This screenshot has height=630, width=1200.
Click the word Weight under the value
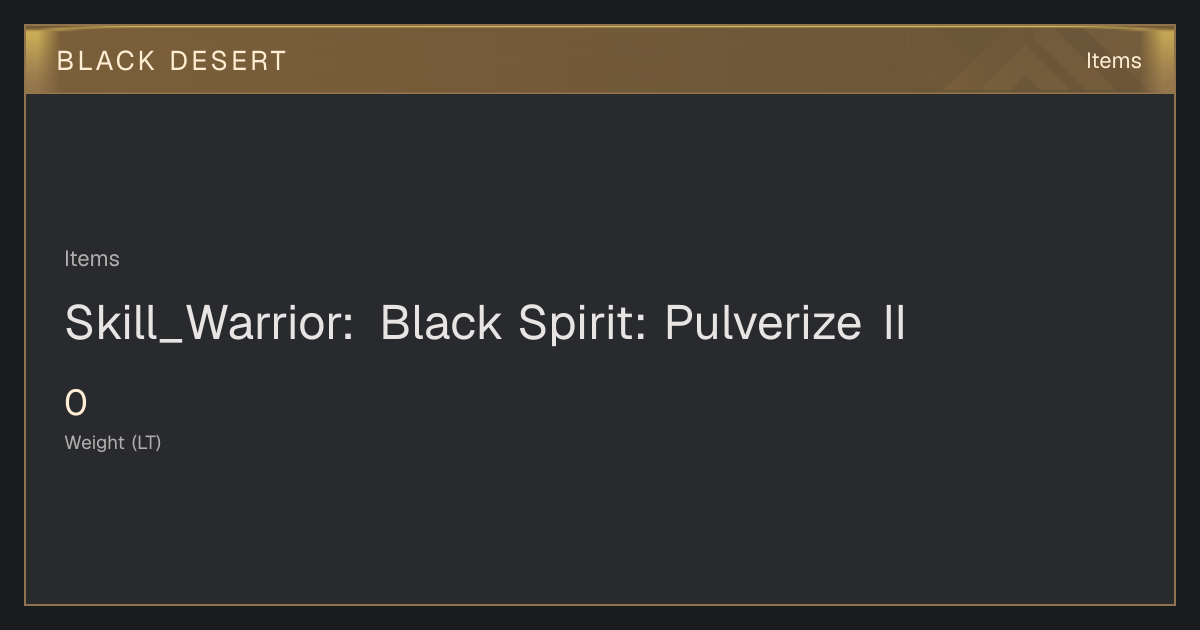tap(95, 442)
